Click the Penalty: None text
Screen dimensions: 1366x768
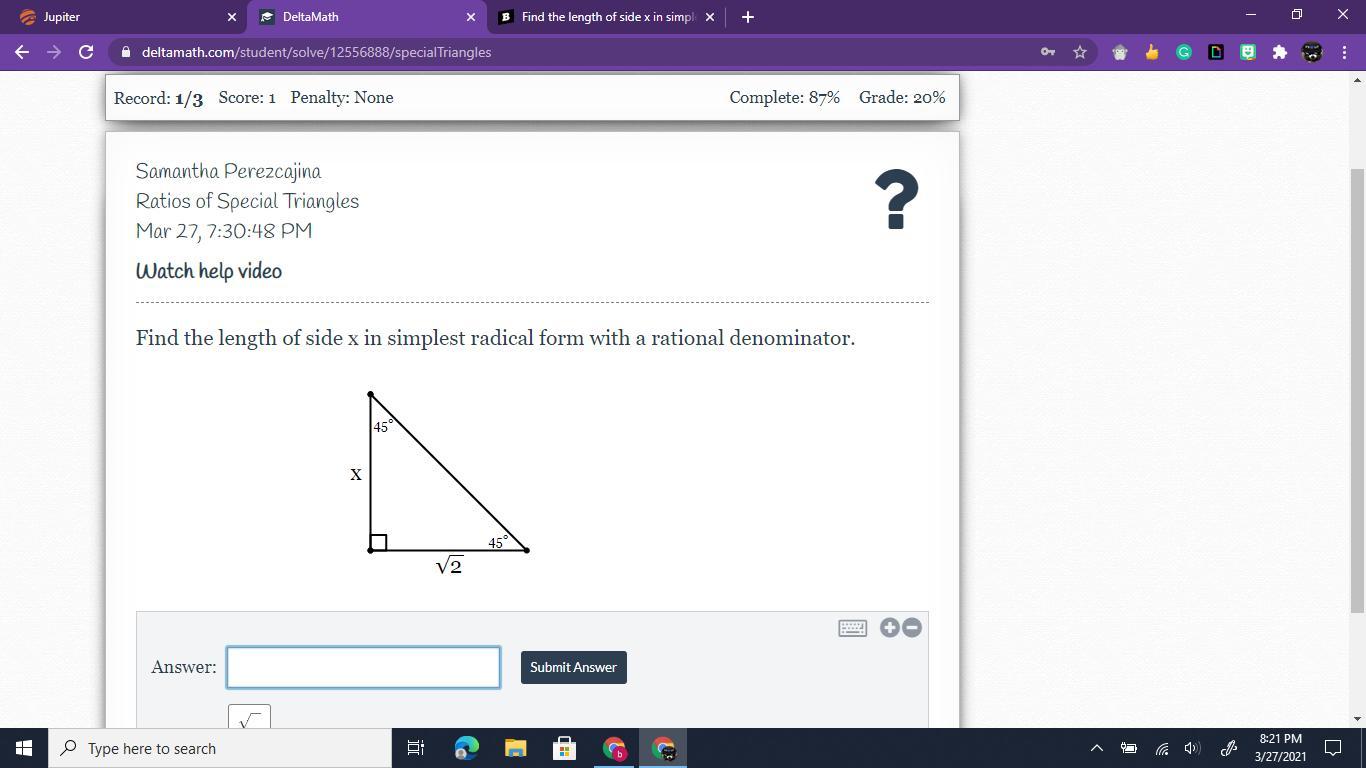point(342,98)
